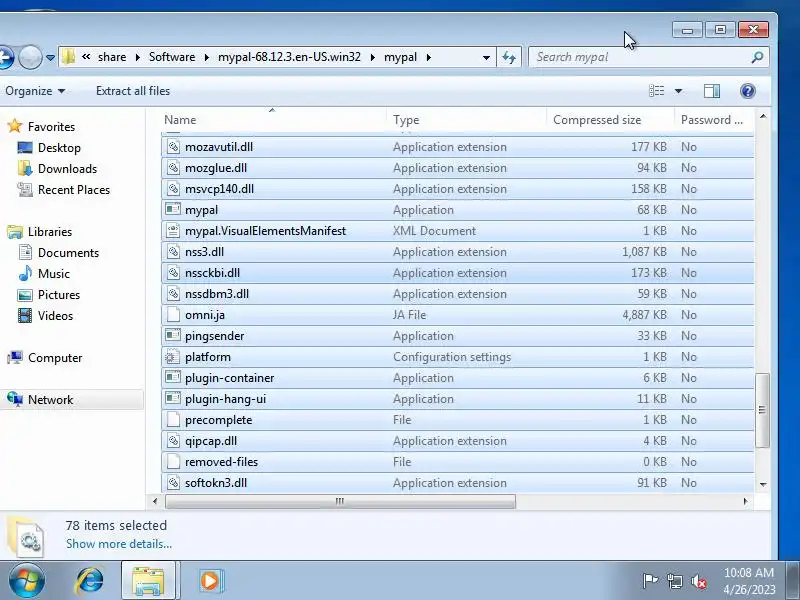800x600 pixels.
Task: Sort by the Type column header
Action: pyautogui.click(x=466, y=120)
